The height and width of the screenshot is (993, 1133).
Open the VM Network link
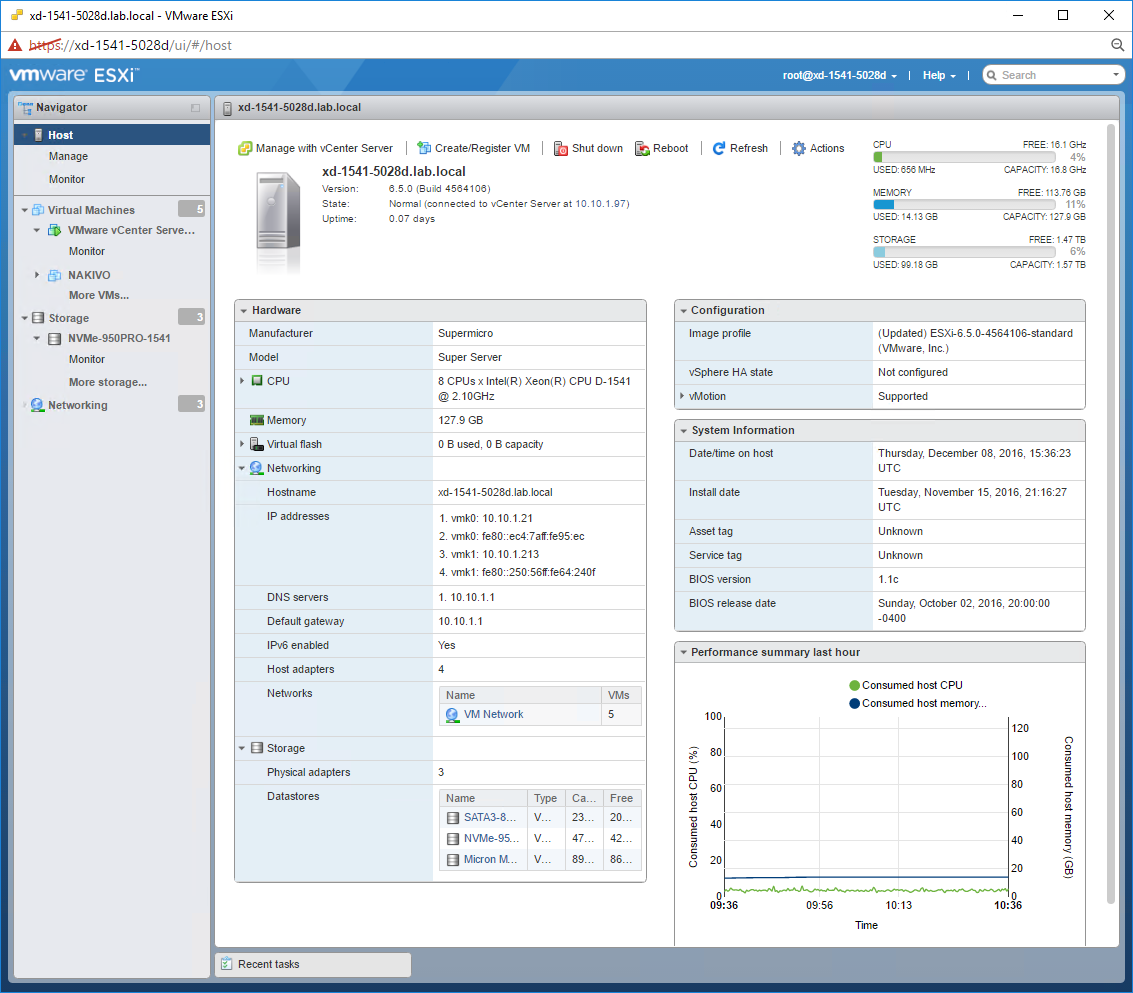494,714
